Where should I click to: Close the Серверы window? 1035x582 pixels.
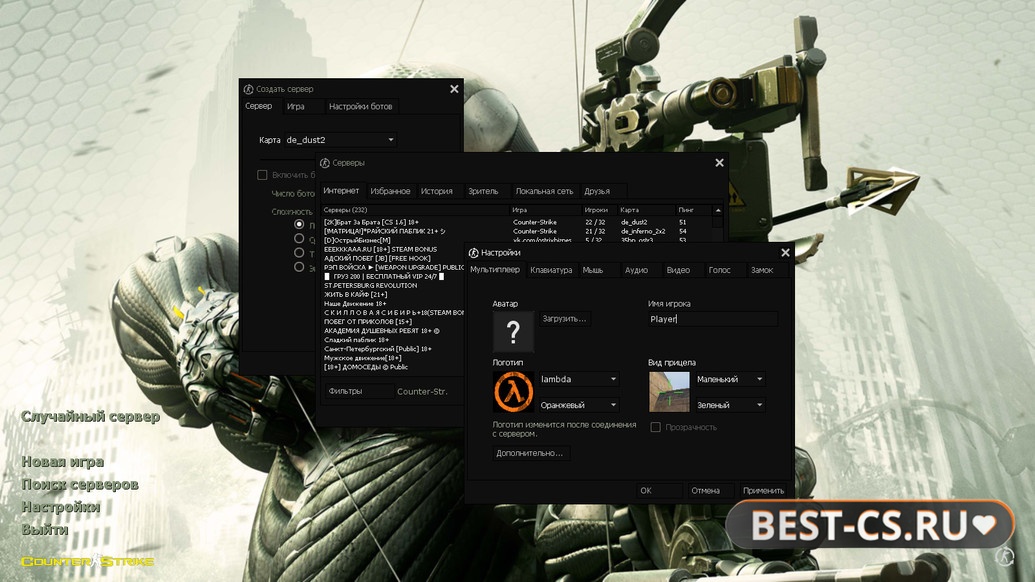(x=719, y=163)
